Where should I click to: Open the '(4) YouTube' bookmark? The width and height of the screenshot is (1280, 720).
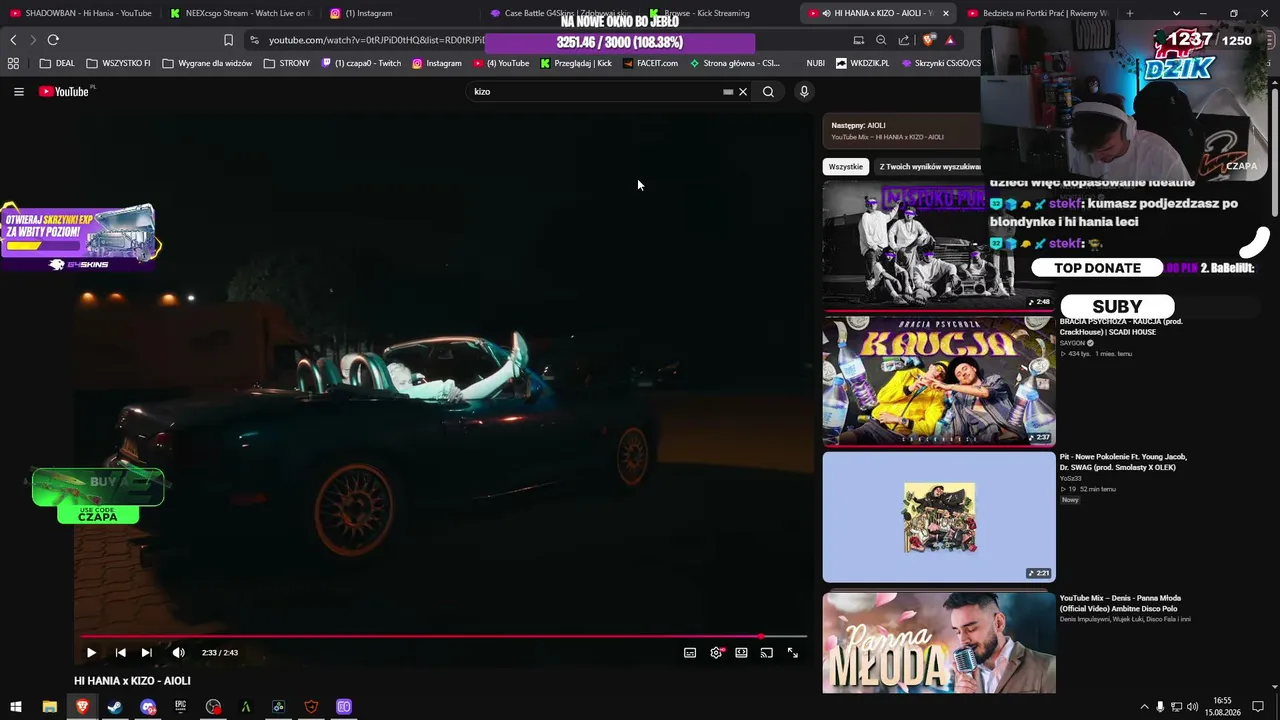(501, 63)
